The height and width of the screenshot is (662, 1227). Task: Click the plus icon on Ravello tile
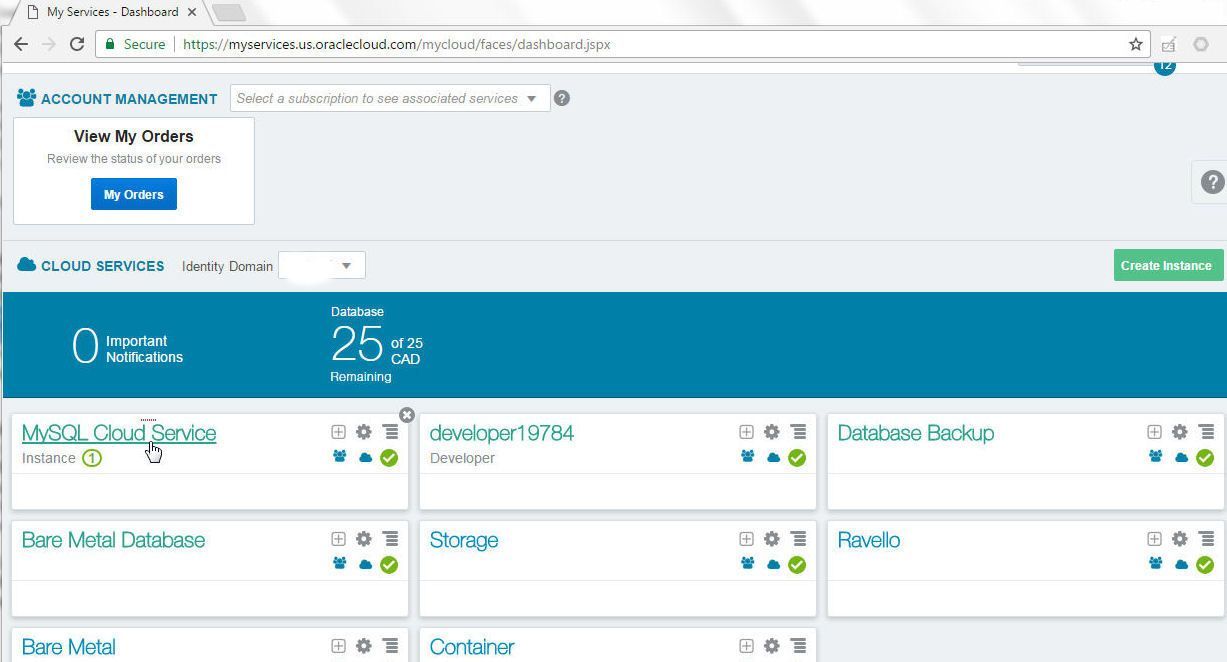(1154, 539)
